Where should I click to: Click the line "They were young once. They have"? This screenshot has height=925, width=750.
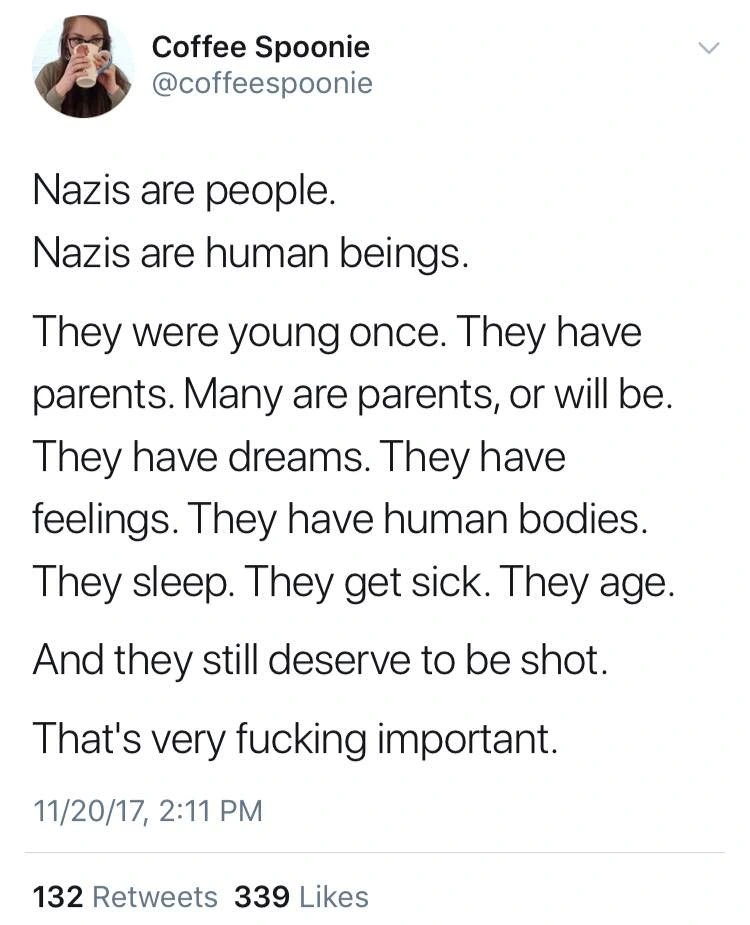[x=337, y=332]
